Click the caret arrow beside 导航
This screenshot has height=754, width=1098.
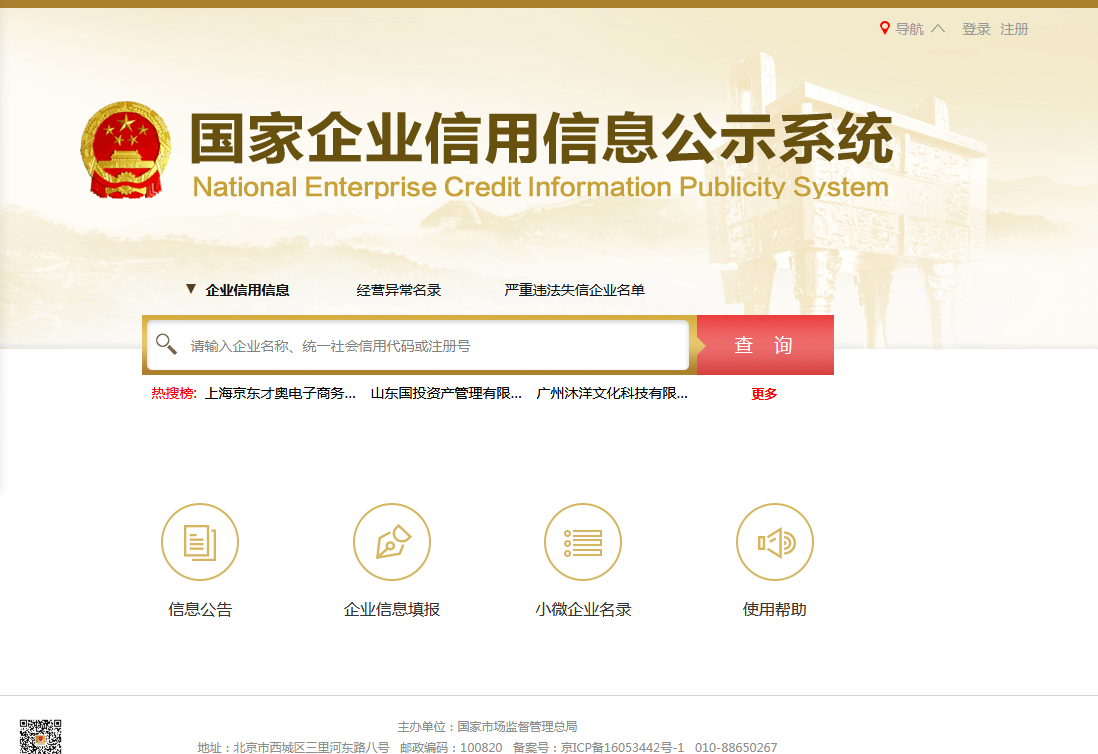[x=938, y=29]
